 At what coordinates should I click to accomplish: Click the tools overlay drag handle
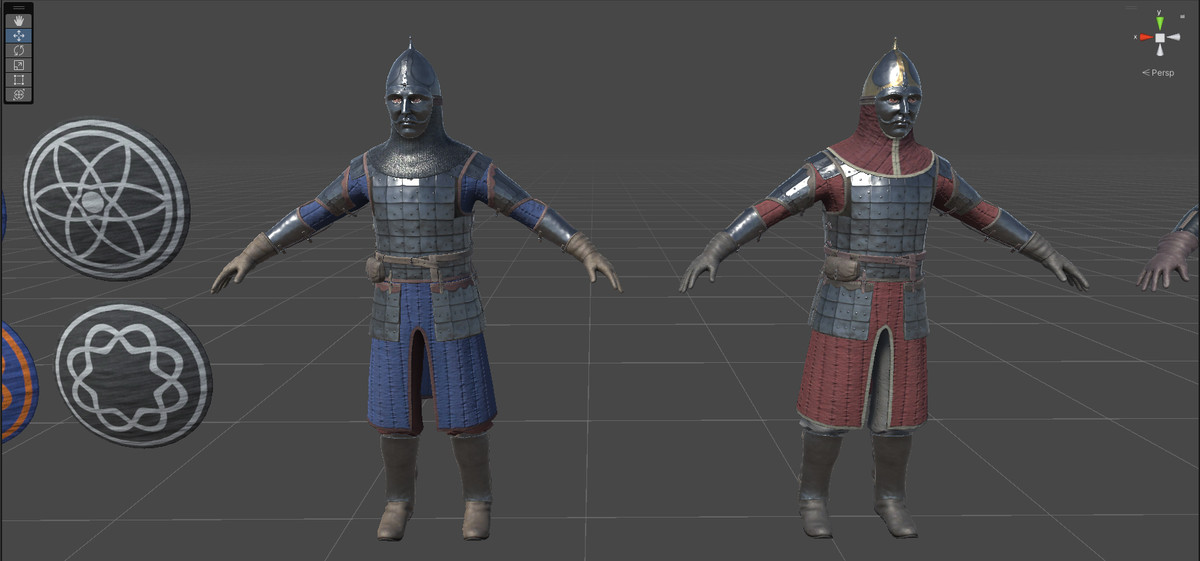(18, 8)
